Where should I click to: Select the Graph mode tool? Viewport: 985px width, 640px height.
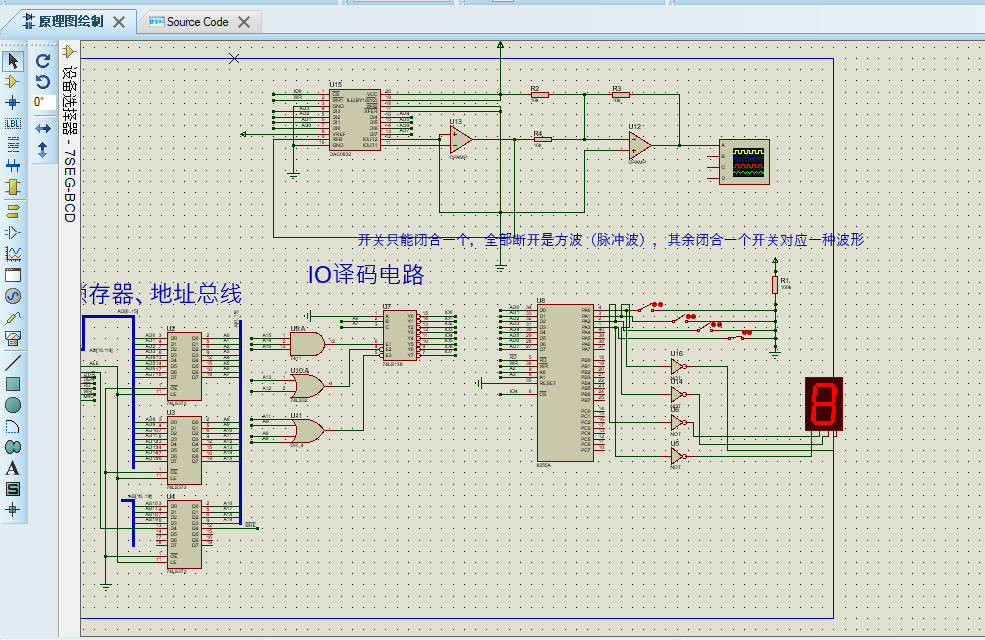(x=13, y=254)
